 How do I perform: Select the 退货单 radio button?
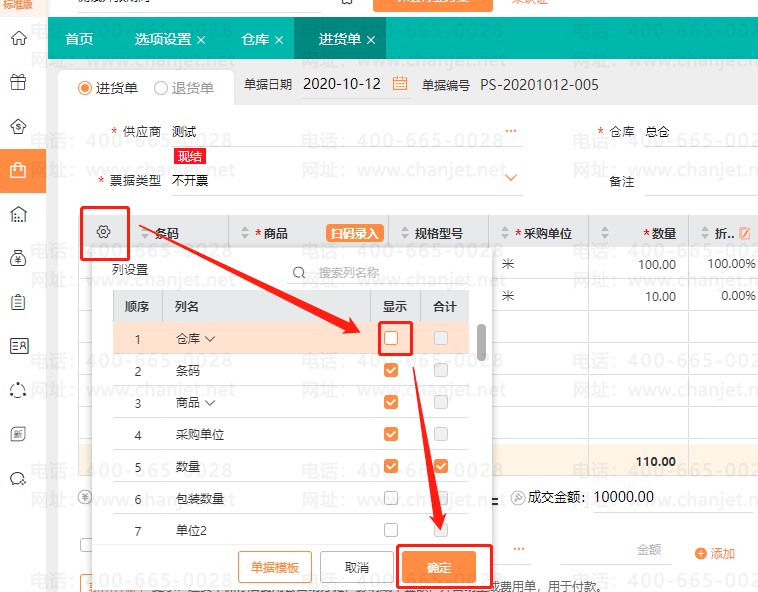pyautogui.click(x=160, y=88)
